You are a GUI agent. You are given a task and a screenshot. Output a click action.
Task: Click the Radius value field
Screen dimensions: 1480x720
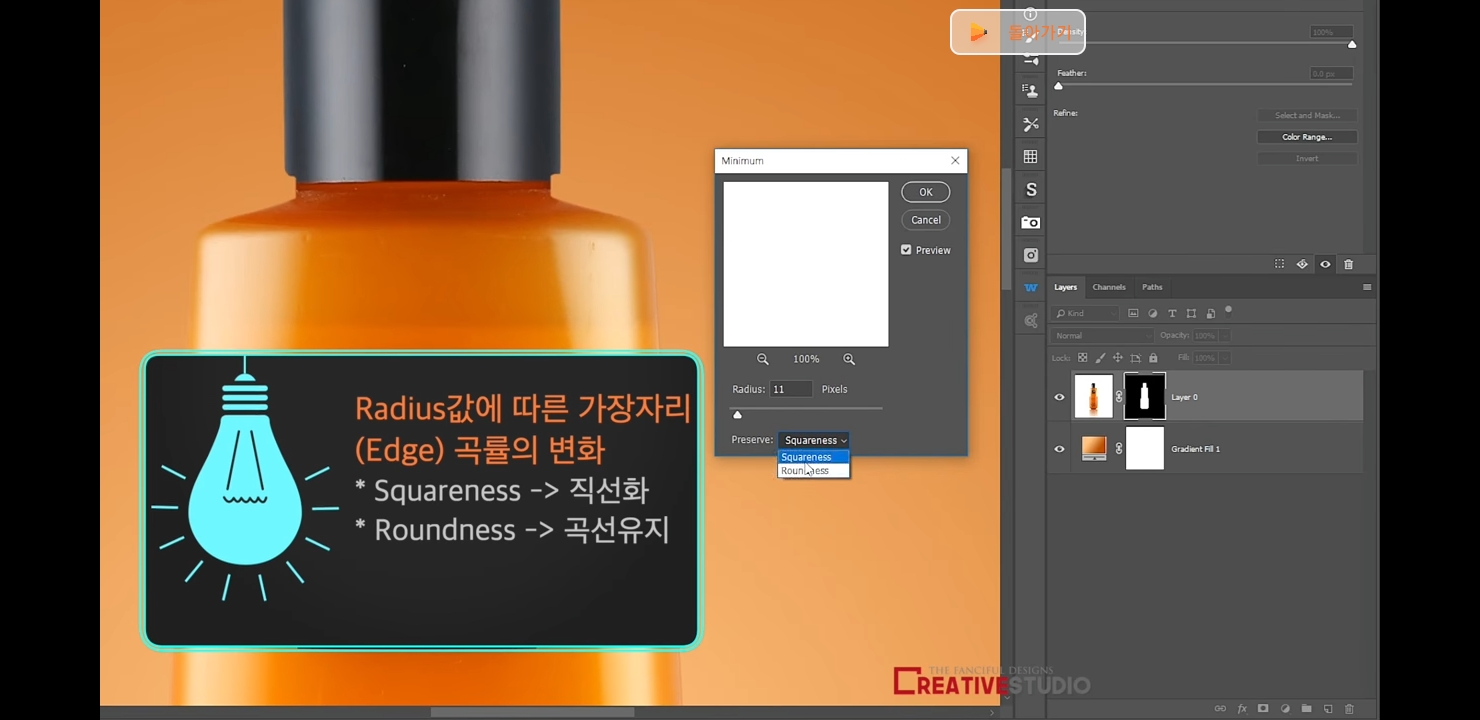click(790, 389)
